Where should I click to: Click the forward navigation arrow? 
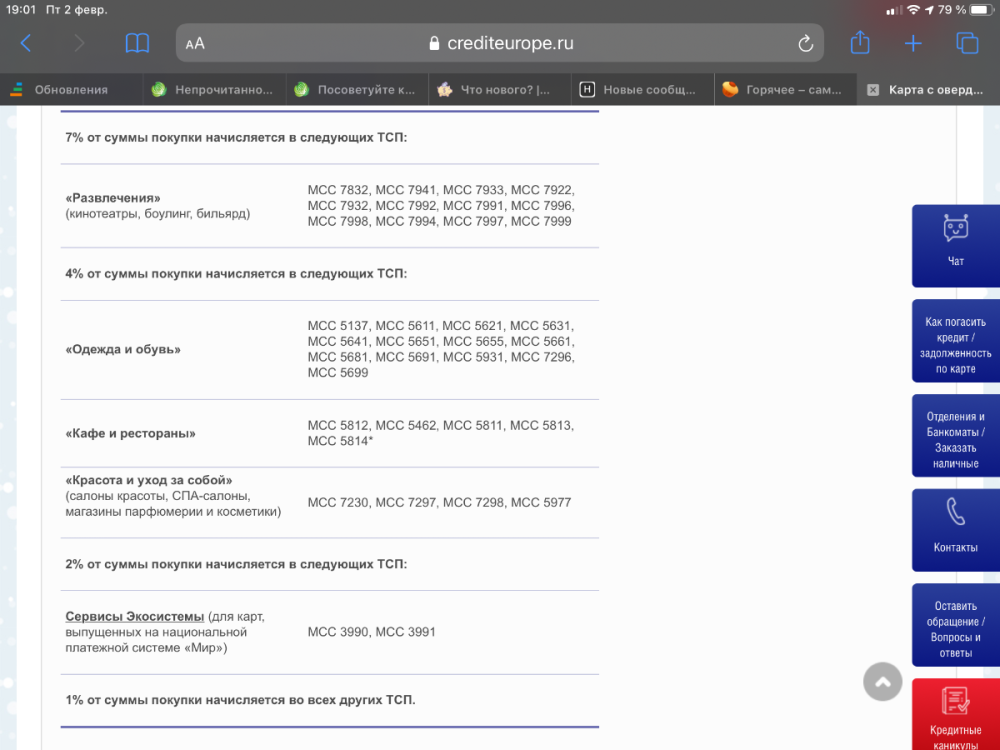[x=78, y=43]
